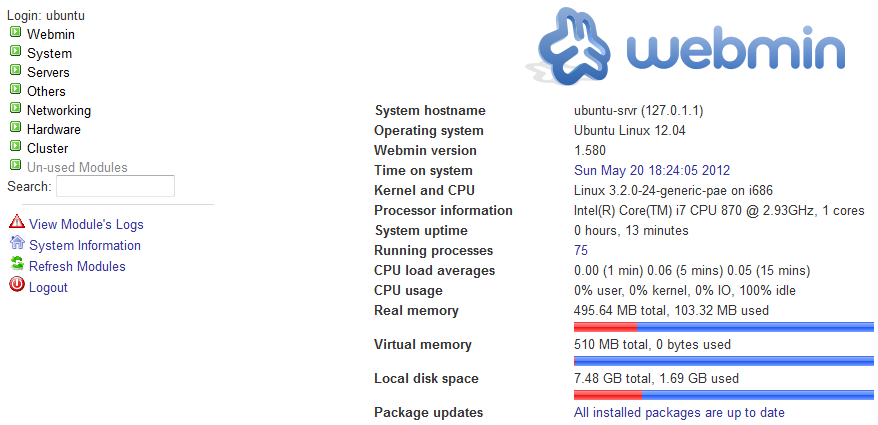Expand the Others category
Screen dimensions: 878x425
pyautogui.click(x=46, y=91)
